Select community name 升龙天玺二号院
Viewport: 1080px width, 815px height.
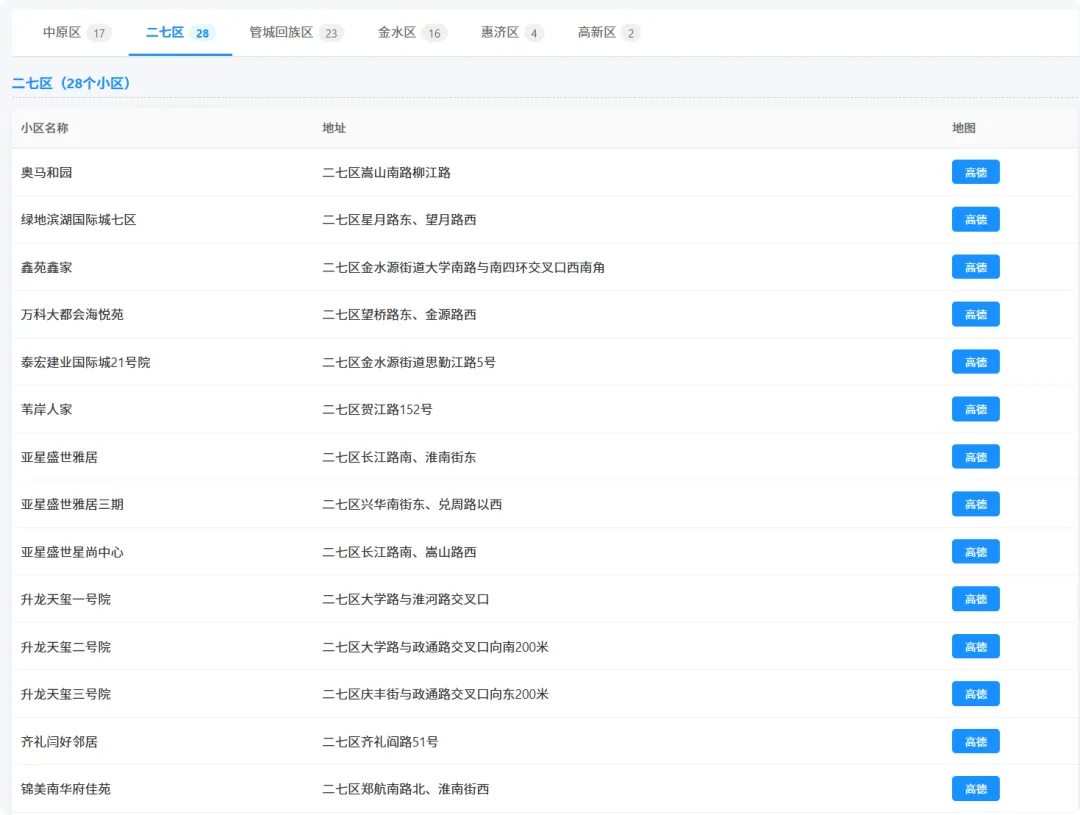[x=65, y=647]
